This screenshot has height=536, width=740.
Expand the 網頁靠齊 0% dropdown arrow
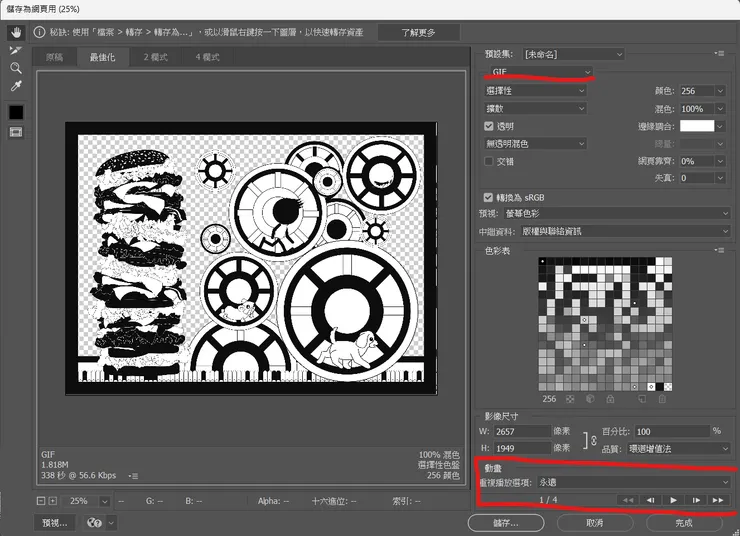pyautogui.click(x=720, y=161)
